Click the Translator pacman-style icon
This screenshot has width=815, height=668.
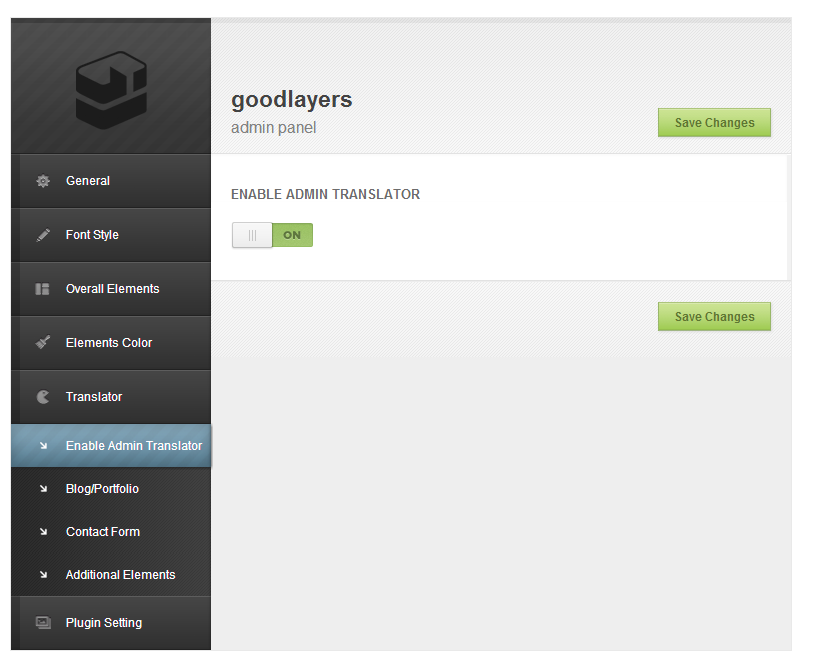[43, 397]
